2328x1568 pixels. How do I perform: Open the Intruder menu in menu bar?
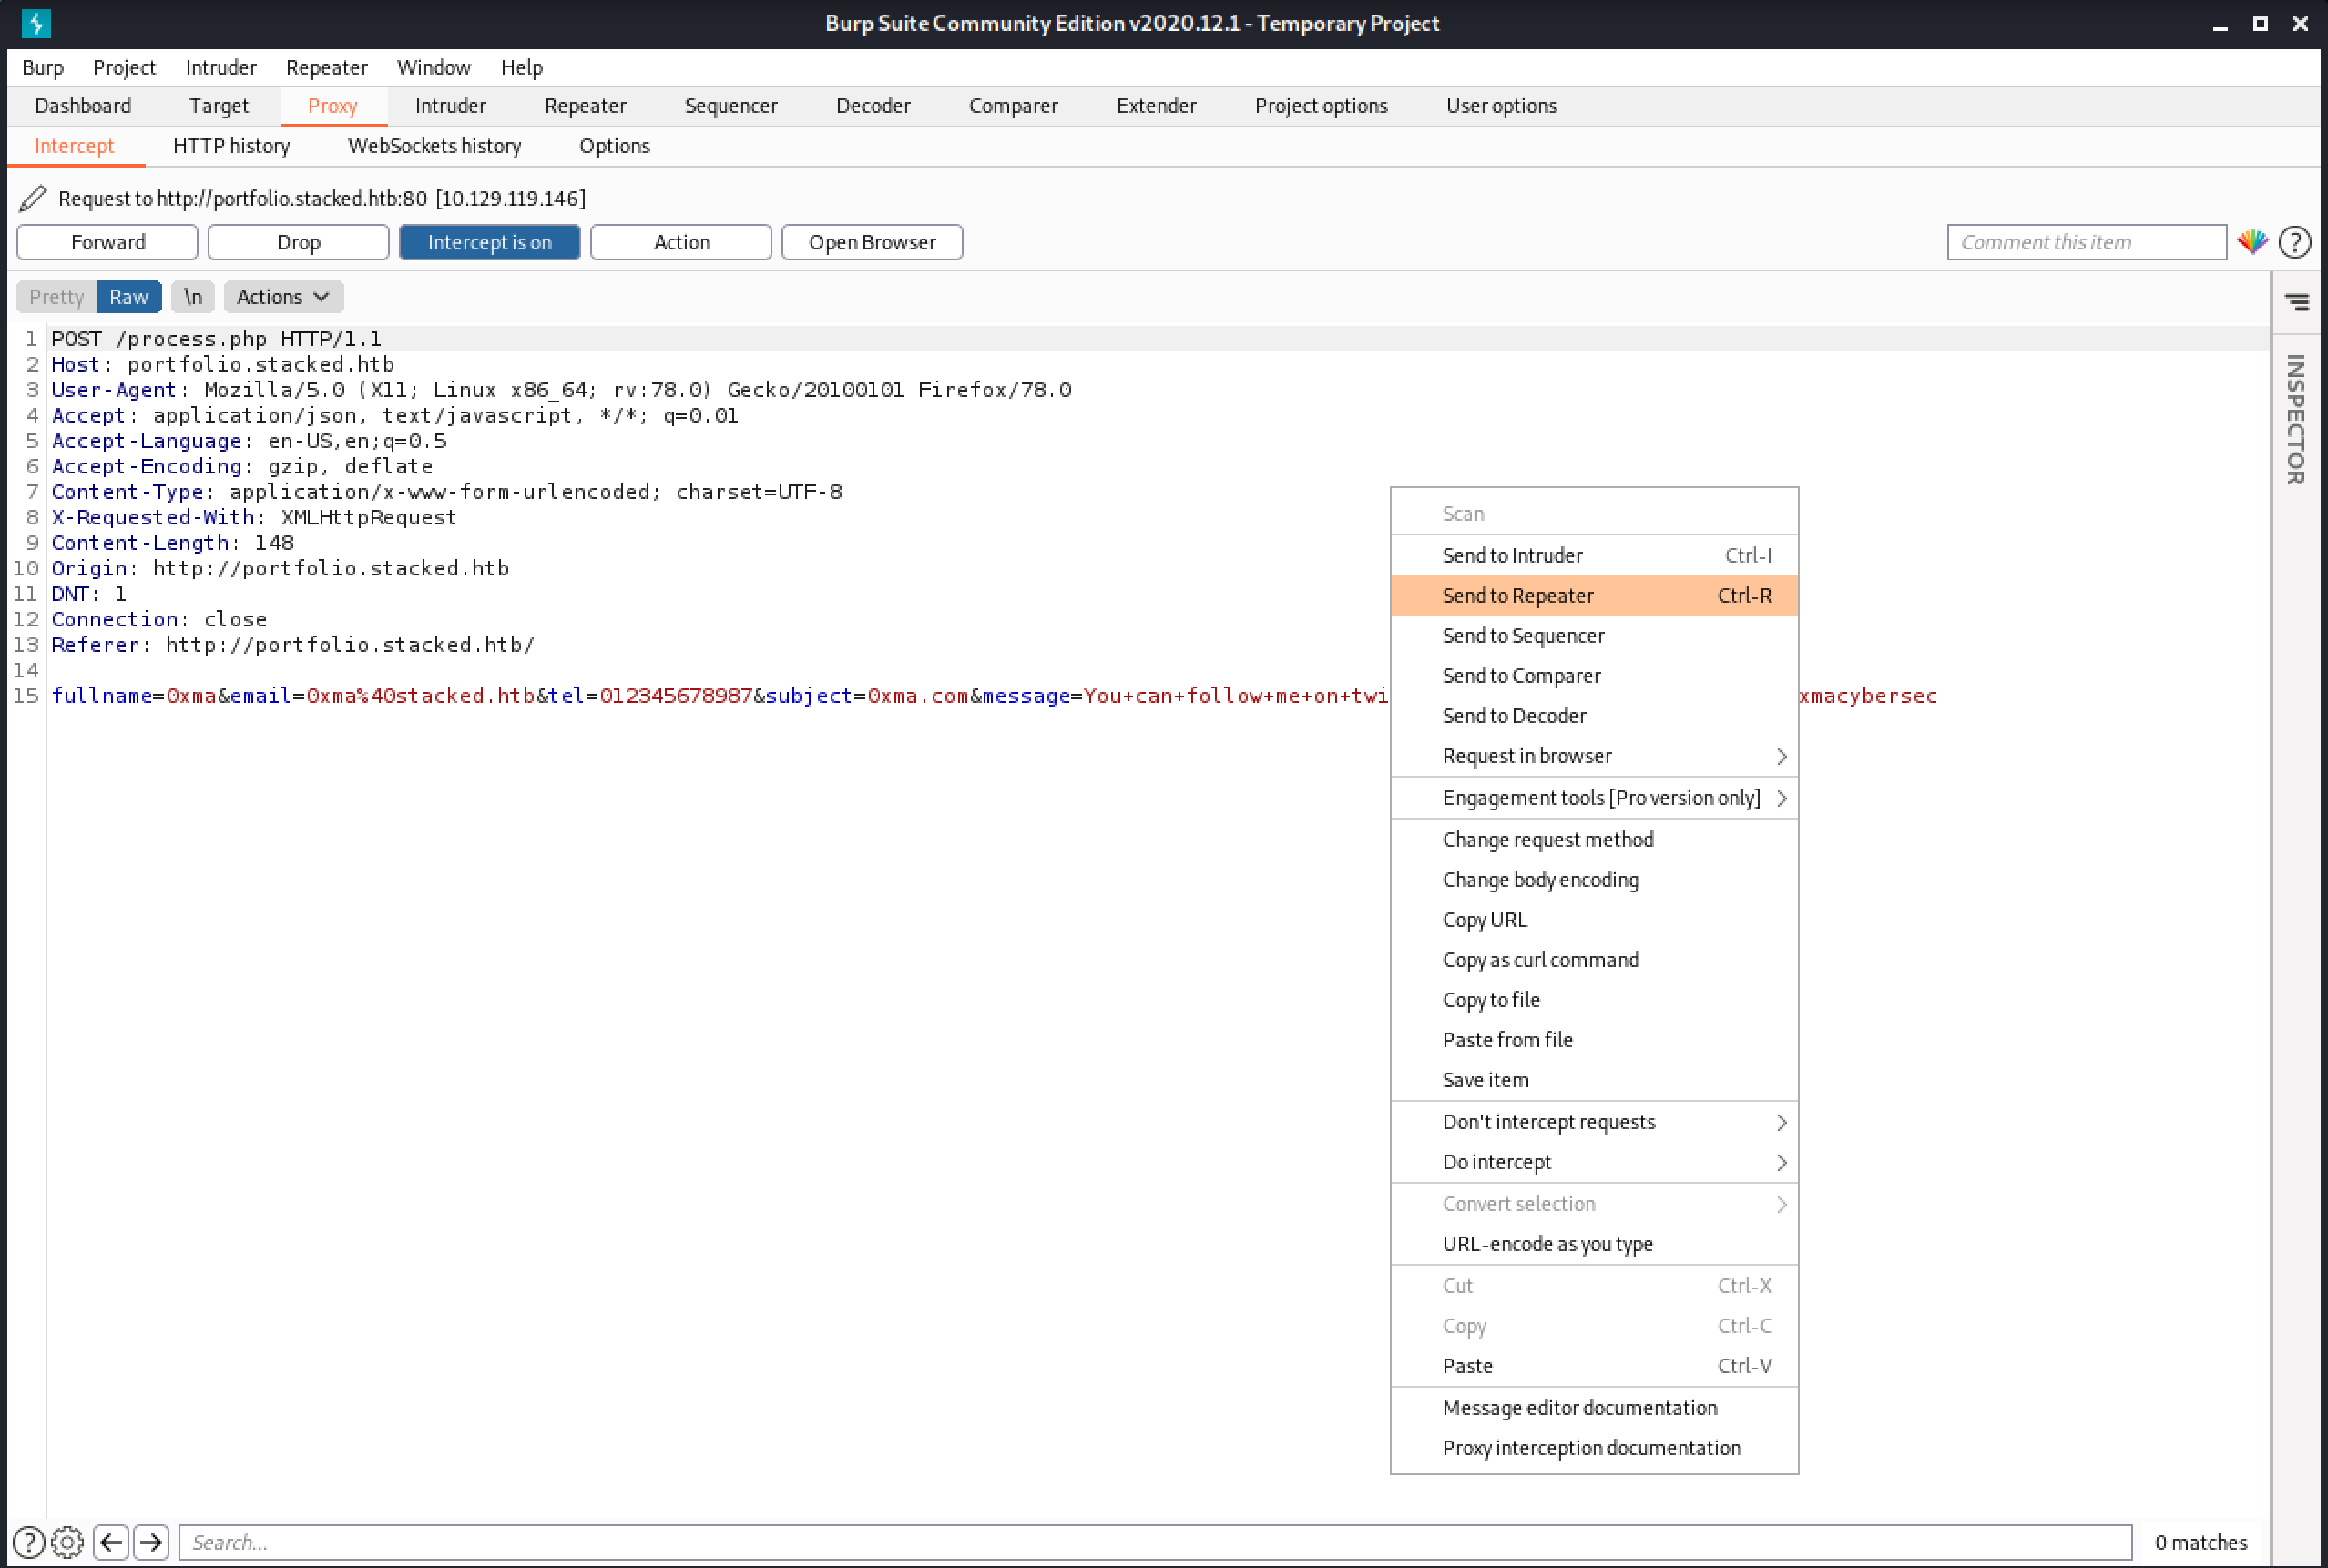pyautogui.click(x=221, y=67)
